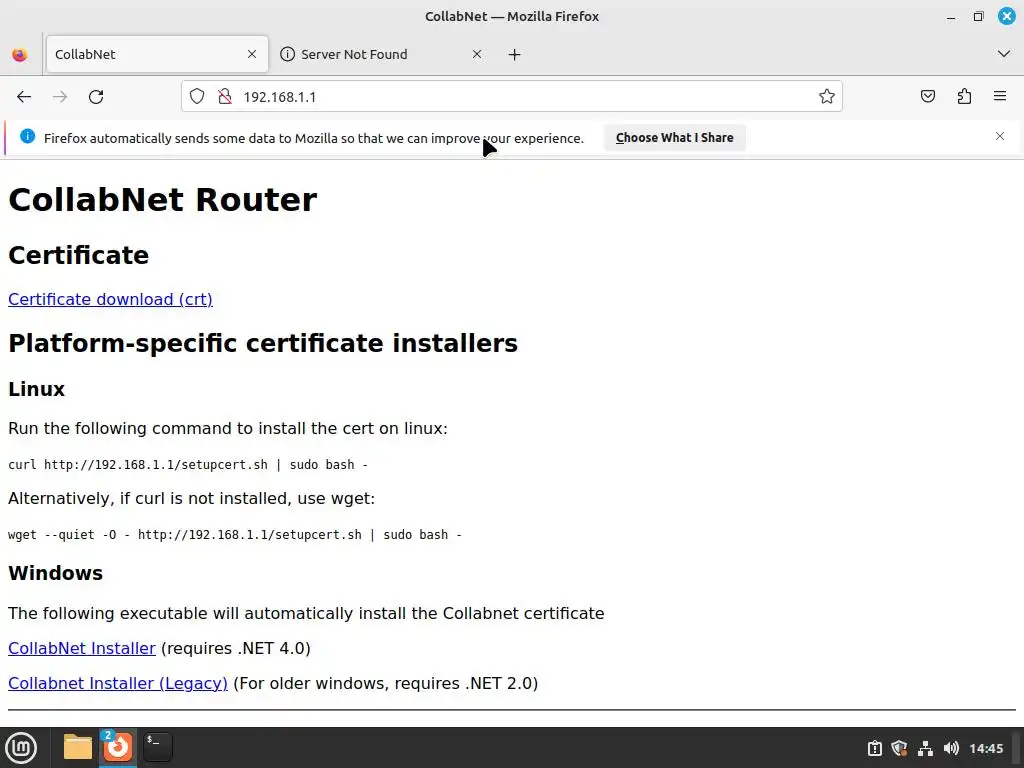Viewport: 1024px width, 768px height.
Task: Open the CollabNet Installer link
Action: 82,648
